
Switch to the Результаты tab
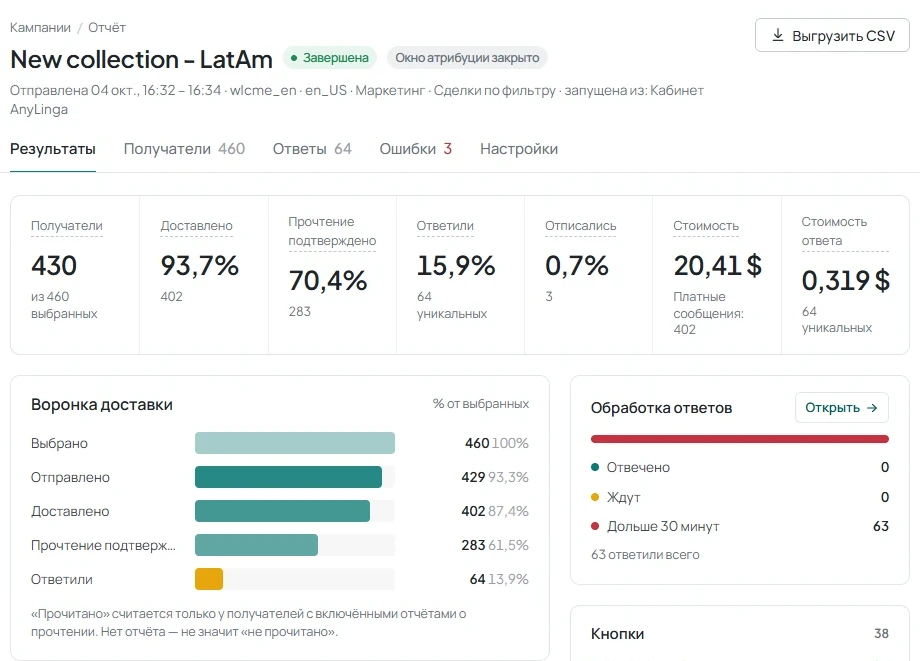(x=53, y=149)
